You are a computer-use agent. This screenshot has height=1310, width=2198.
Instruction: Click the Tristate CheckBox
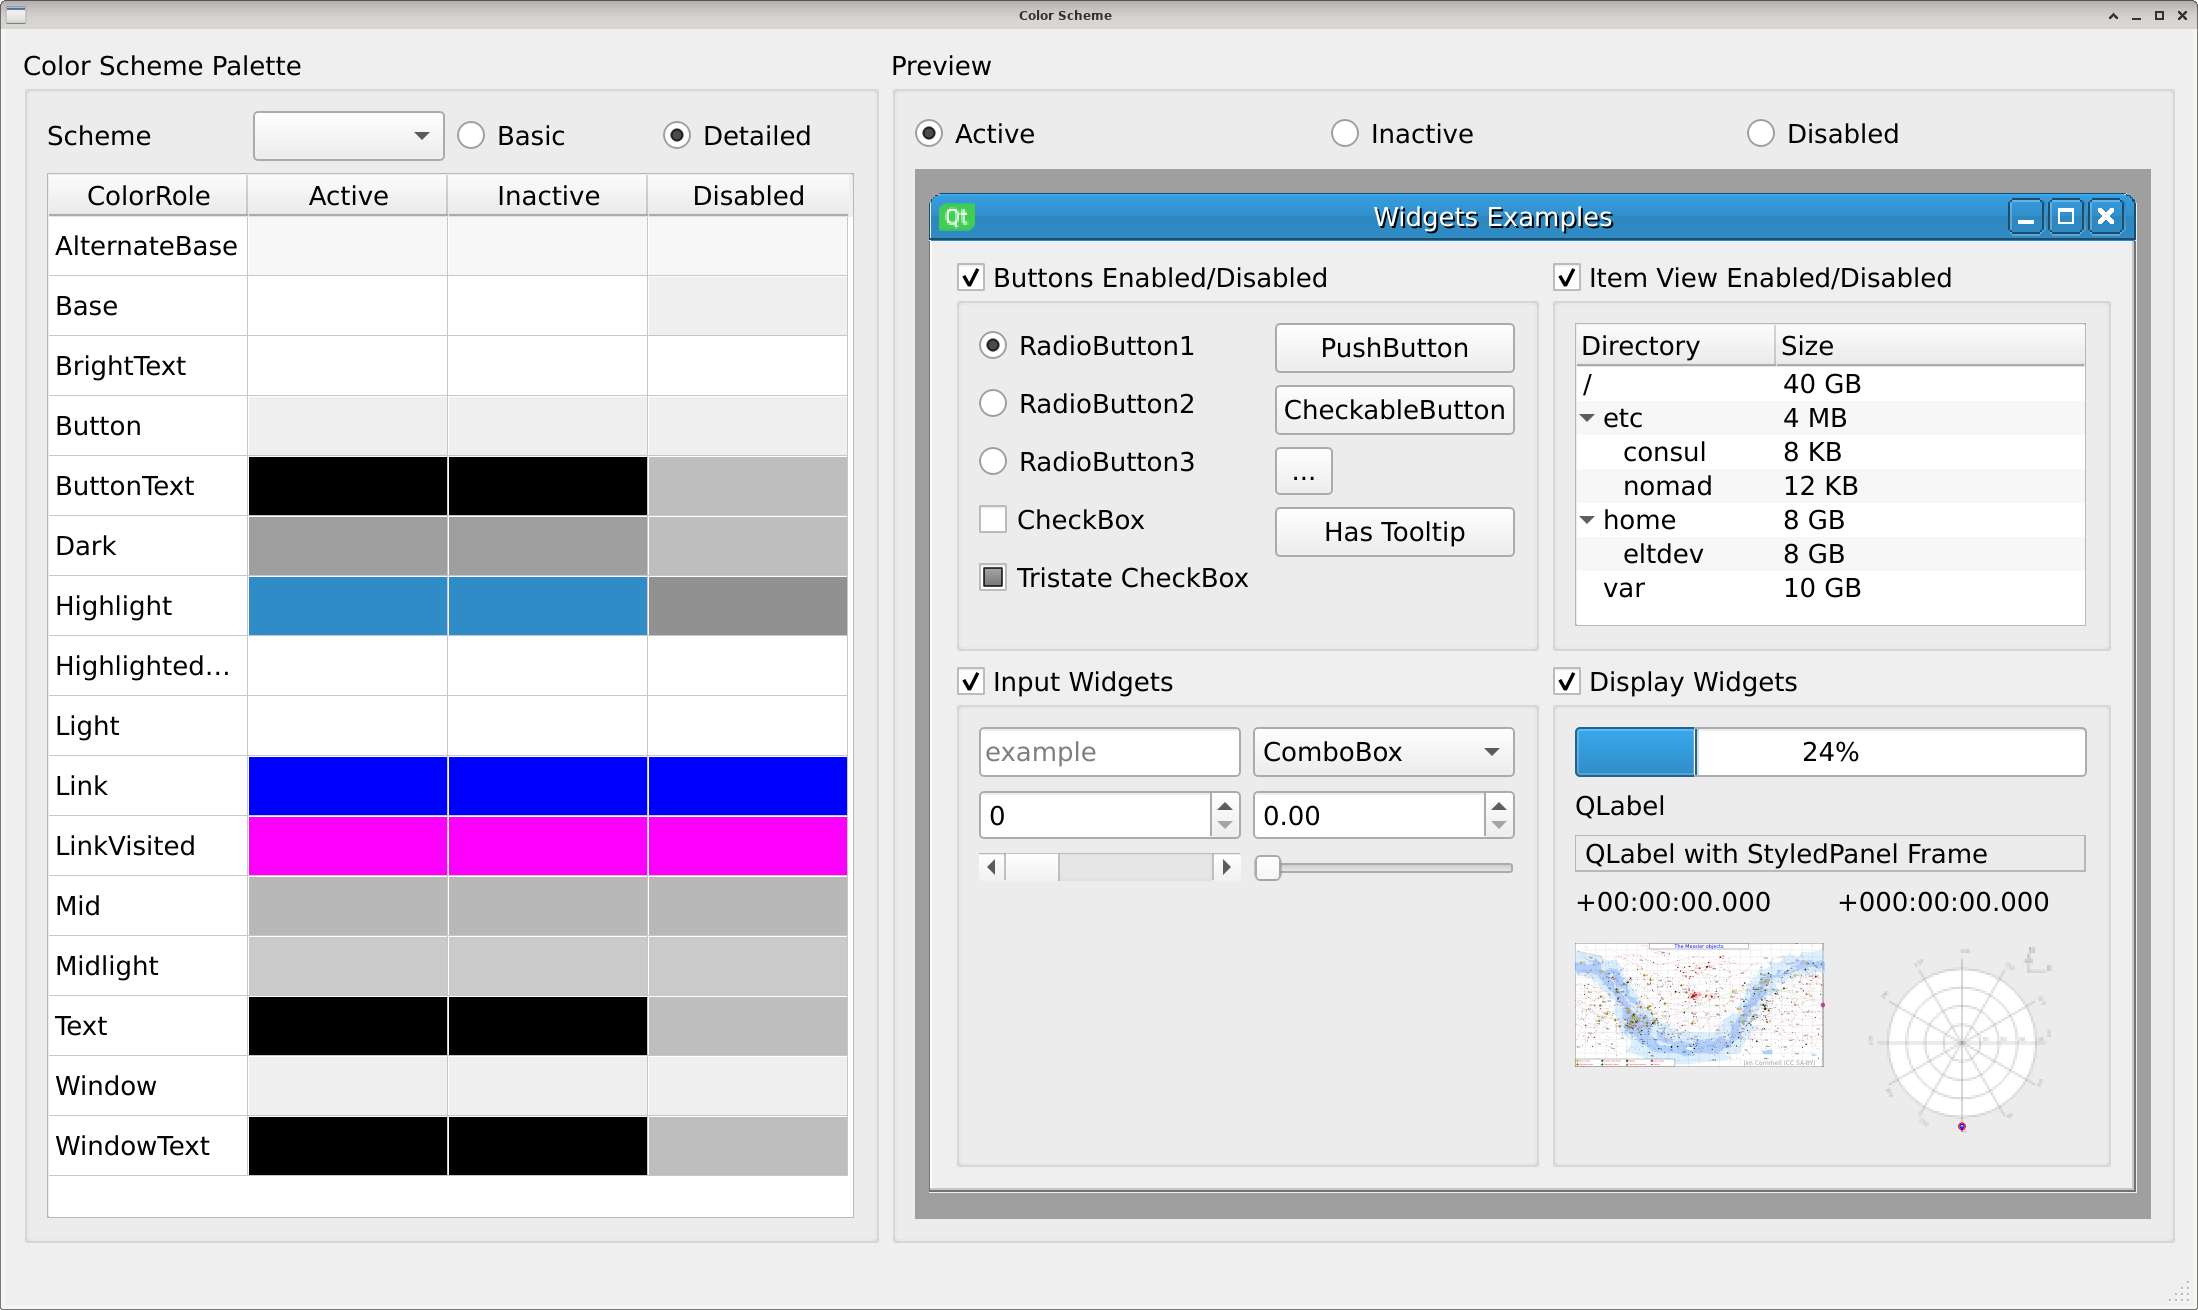tap(992, 577)
